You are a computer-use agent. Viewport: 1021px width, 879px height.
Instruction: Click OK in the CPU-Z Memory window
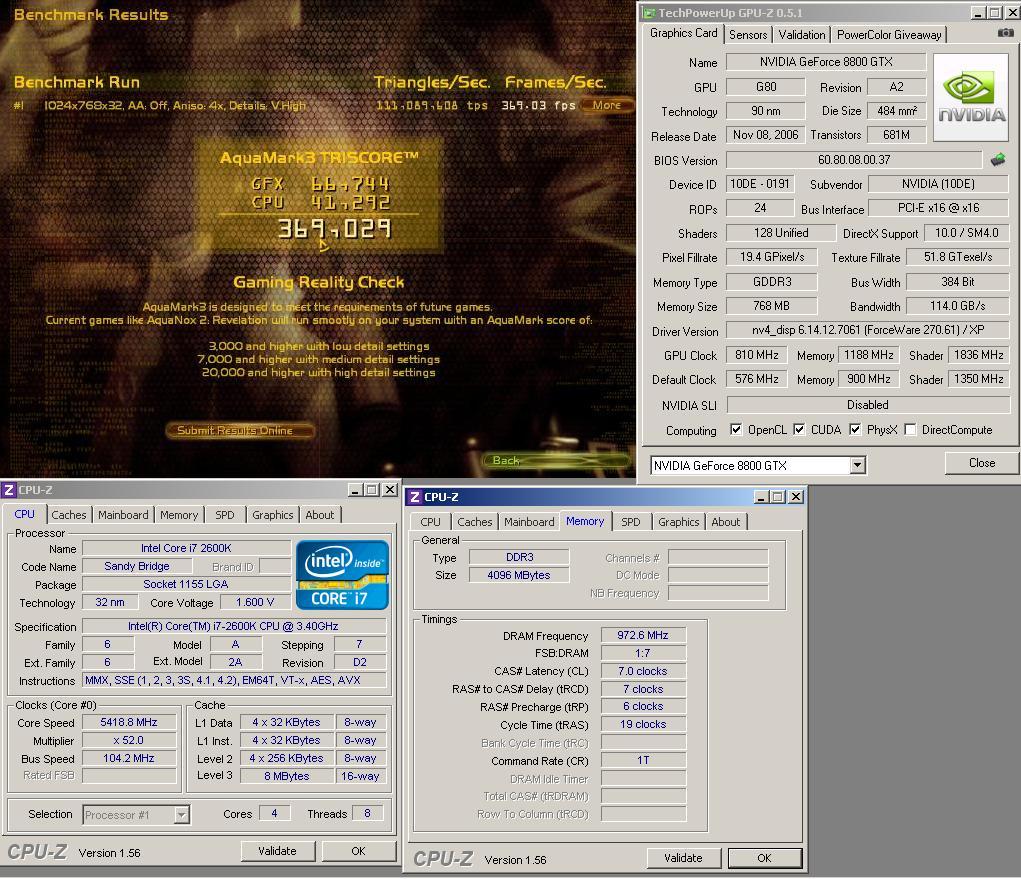pos(764,858)
